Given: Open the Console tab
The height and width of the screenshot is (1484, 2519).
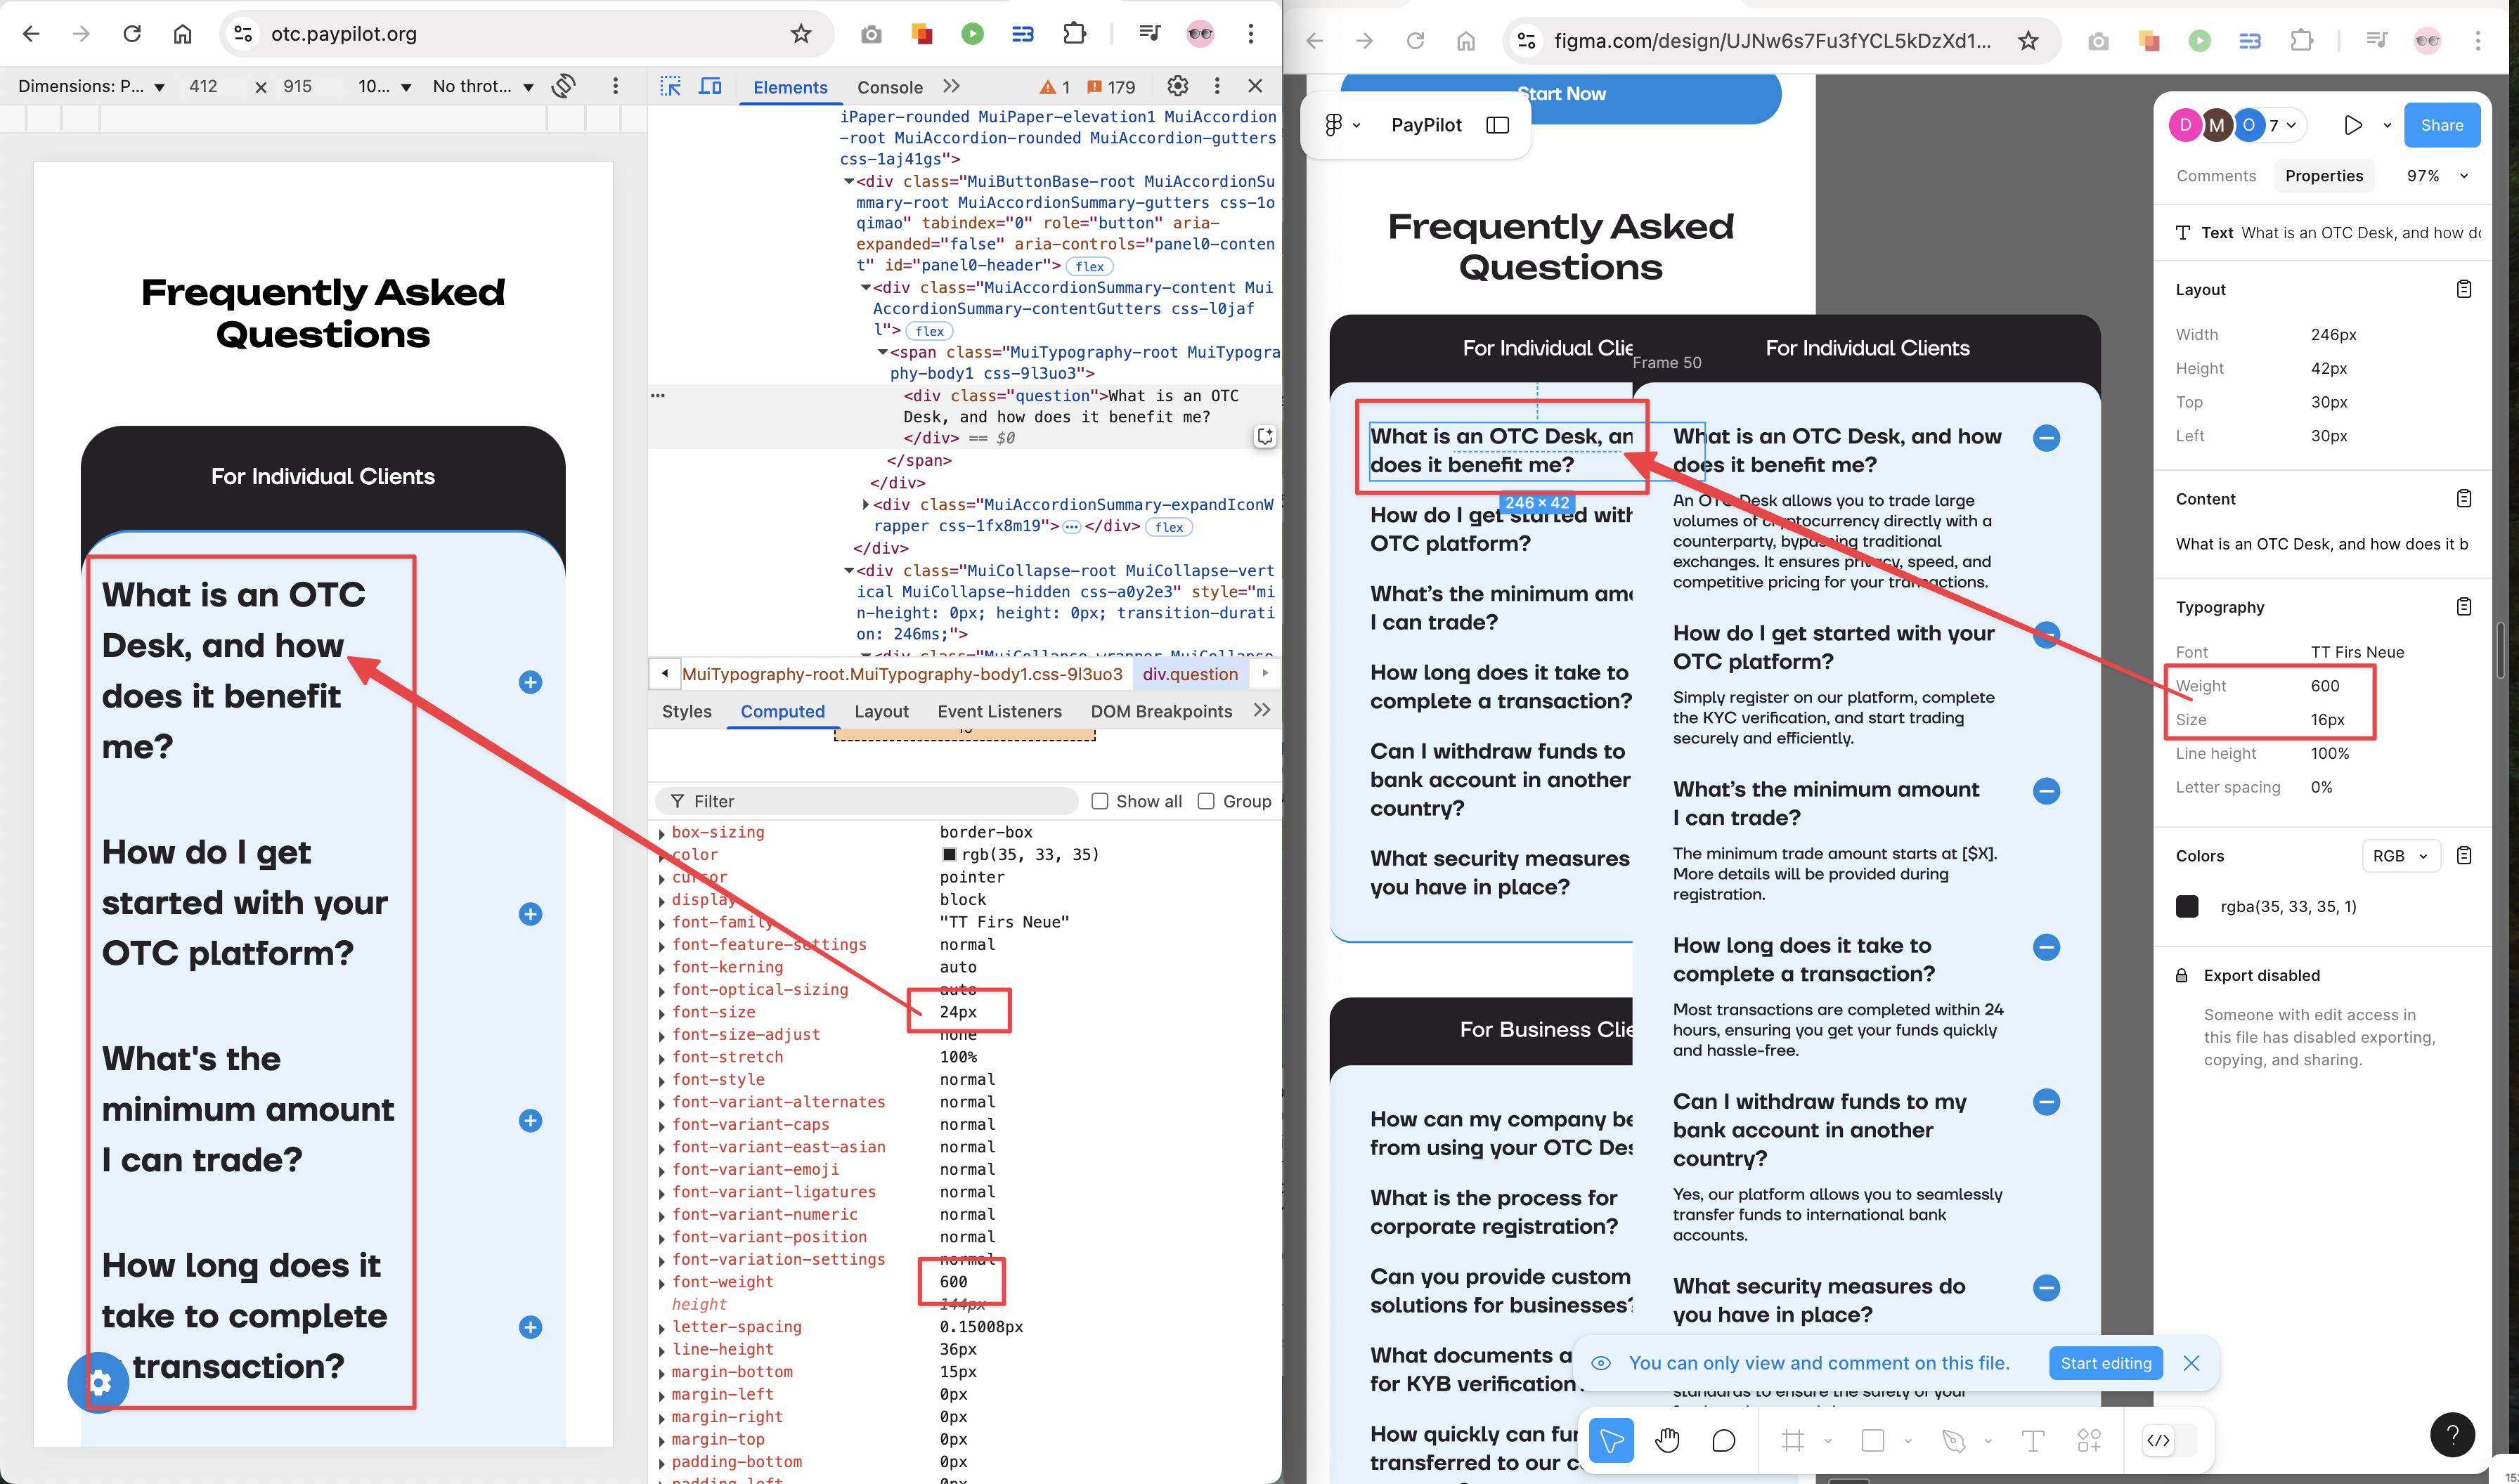Looking at the screenshot, I should pos(889,87).
